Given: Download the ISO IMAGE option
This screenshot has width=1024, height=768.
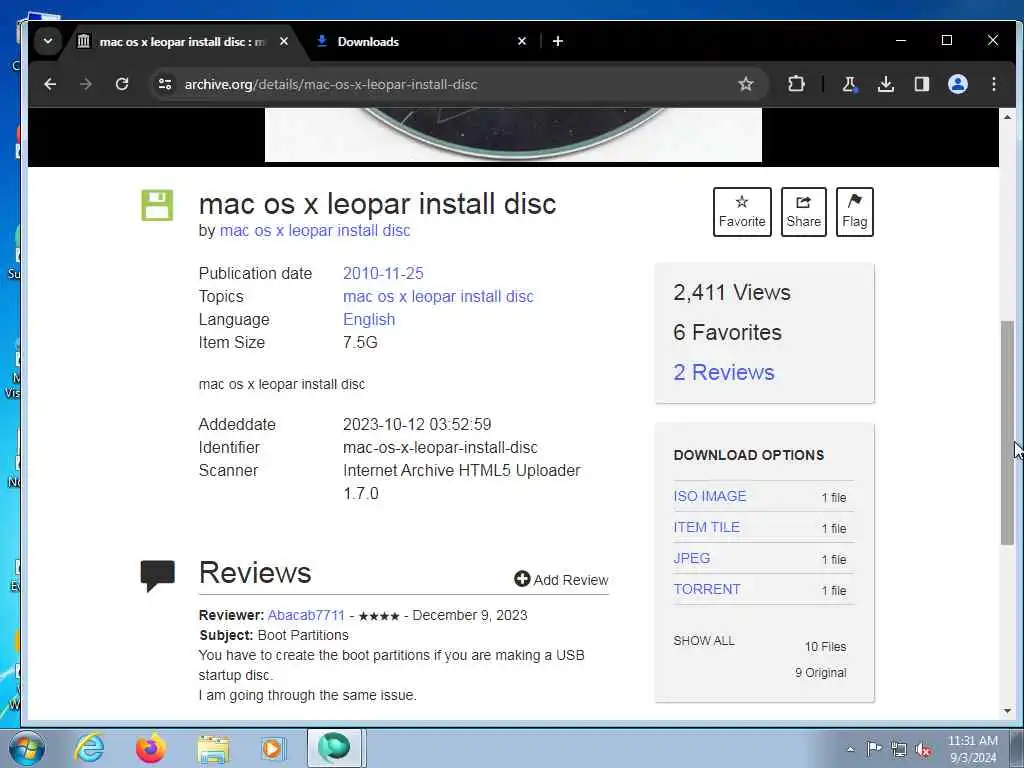Looking at the screenshot, I should [x=710, y=496].
